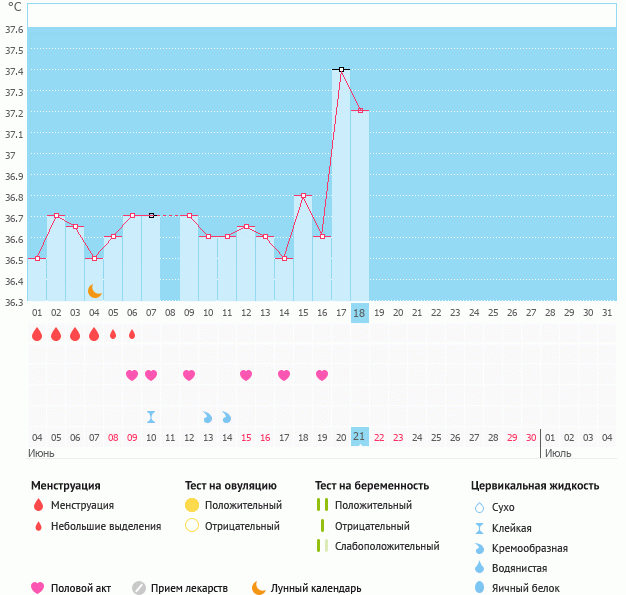626x595 pixels.
Task: Click the grey medication icon in legend
Action: coord(139,588)
